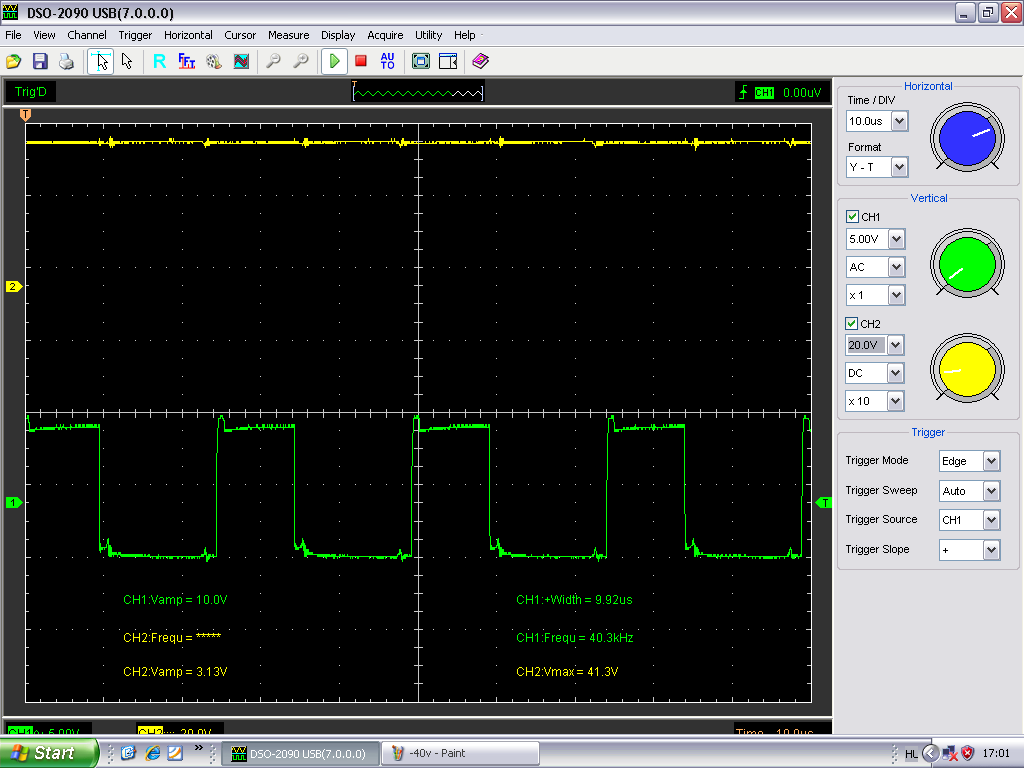Switch to the -40v Paint taskbar window
Image resolution: width=1024 pixels, height=768 pixels.
460,753
